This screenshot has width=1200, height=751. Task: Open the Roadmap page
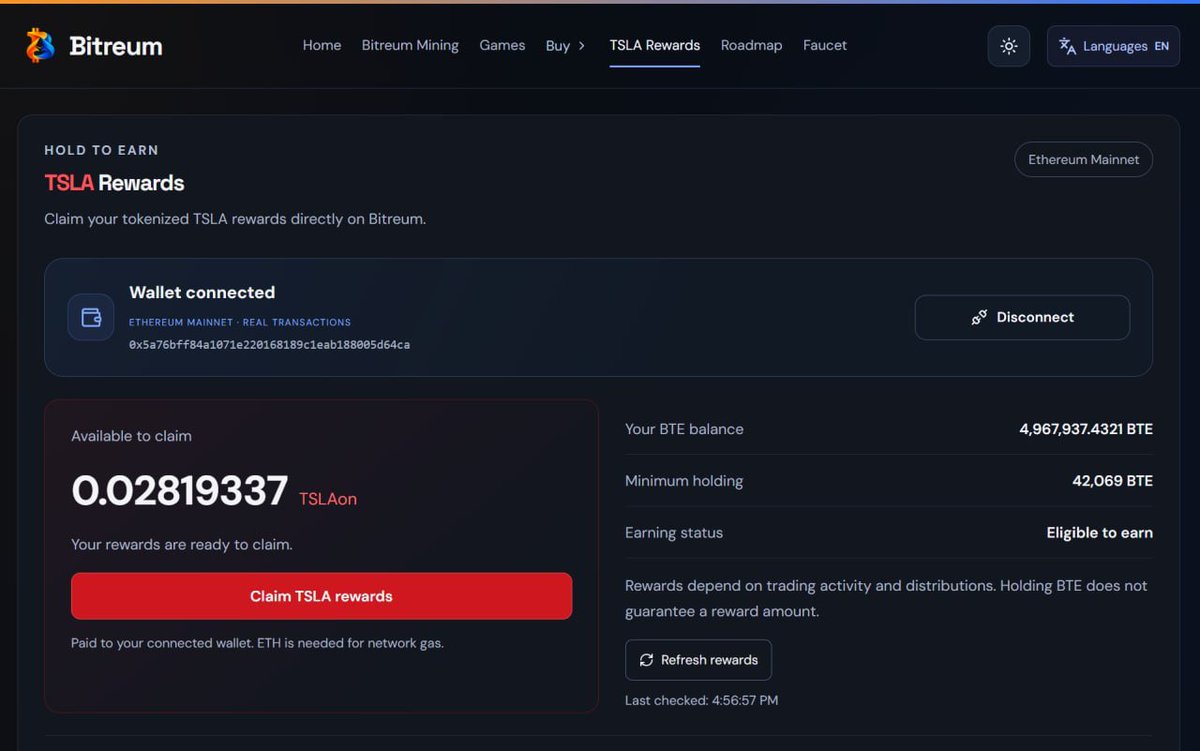pyautogui.click(x=751, y=45)
